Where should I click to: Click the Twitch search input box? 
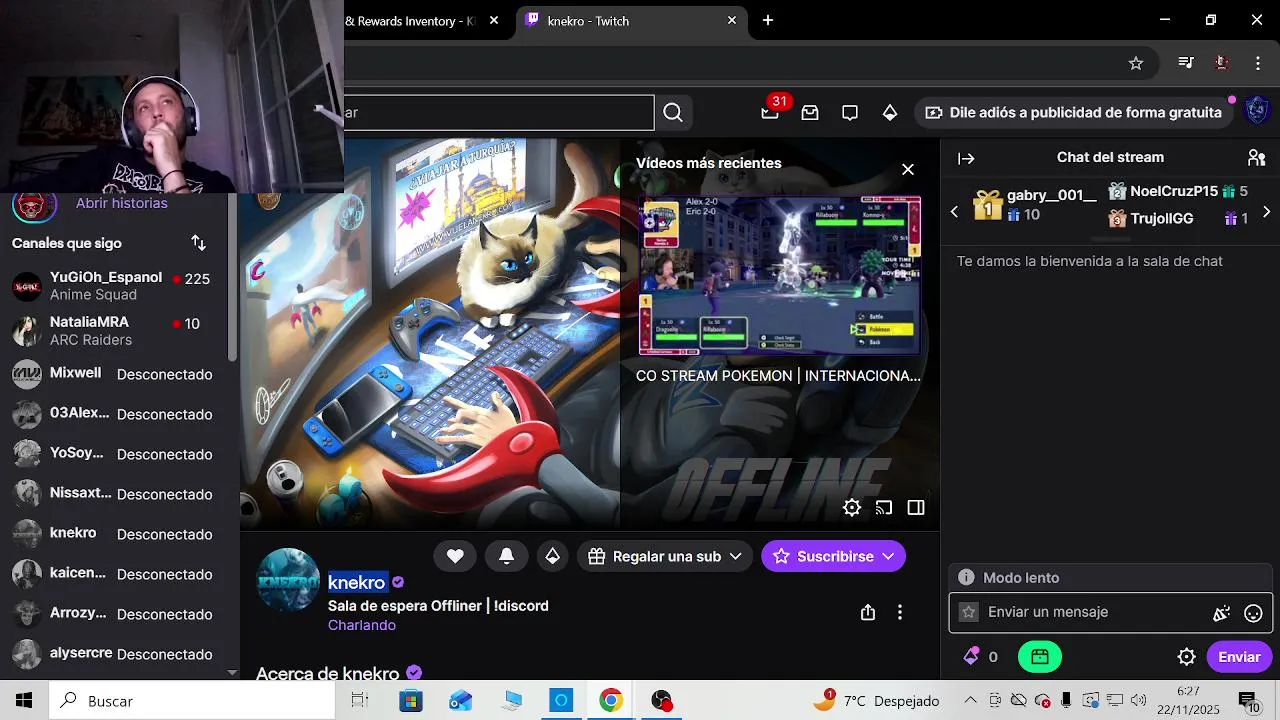(x=498, y=113)
